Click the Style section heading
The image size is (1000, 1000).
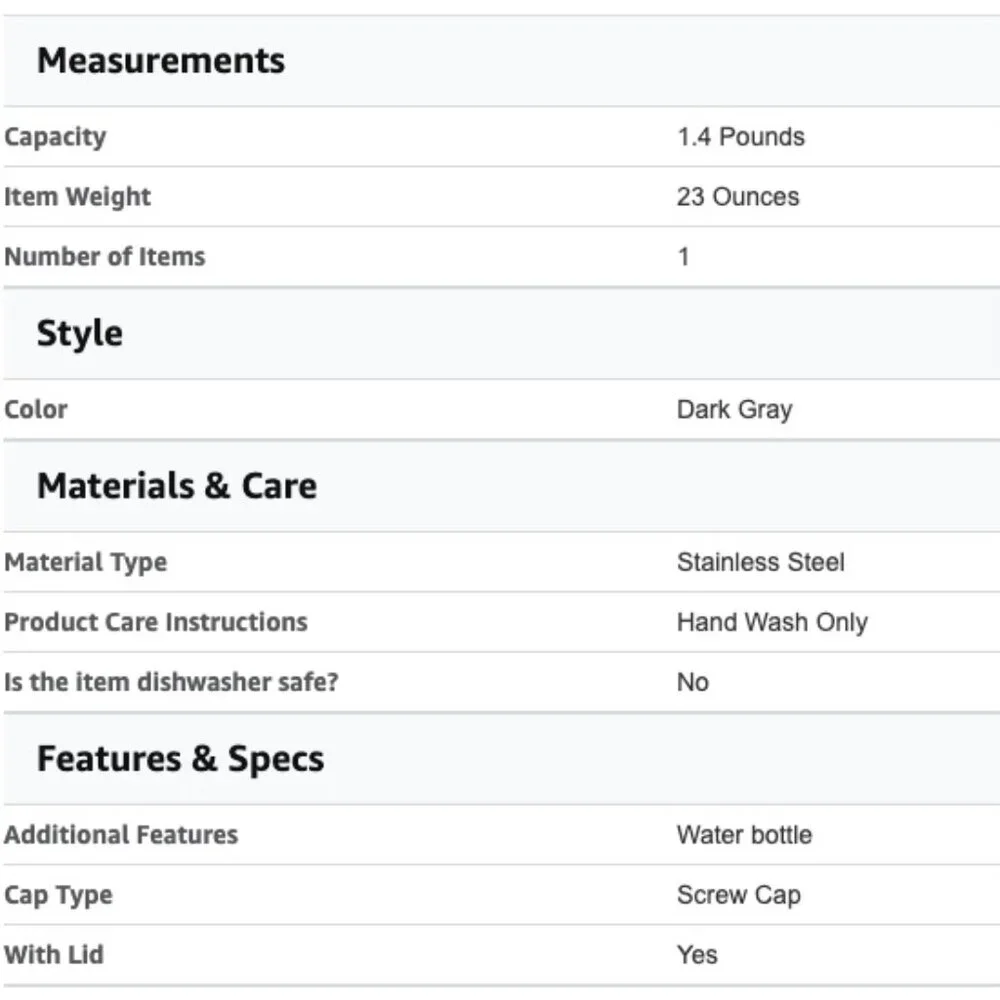pos(80,334)
